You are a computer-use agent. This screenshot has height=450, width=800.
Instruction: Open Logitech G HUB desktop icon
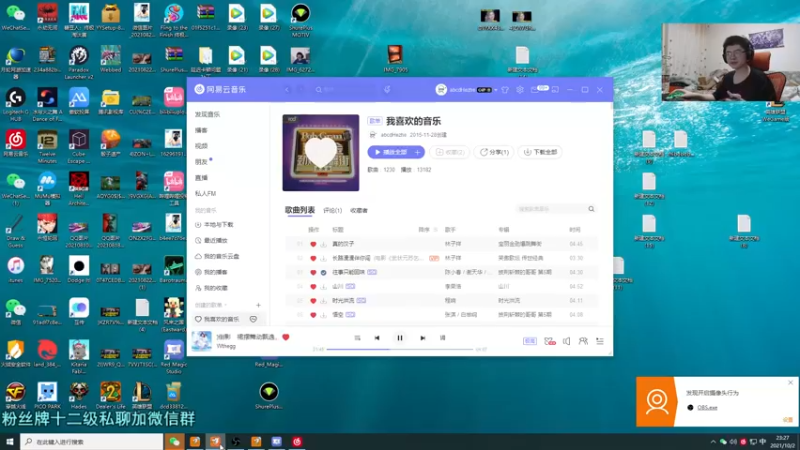(16, 105)
